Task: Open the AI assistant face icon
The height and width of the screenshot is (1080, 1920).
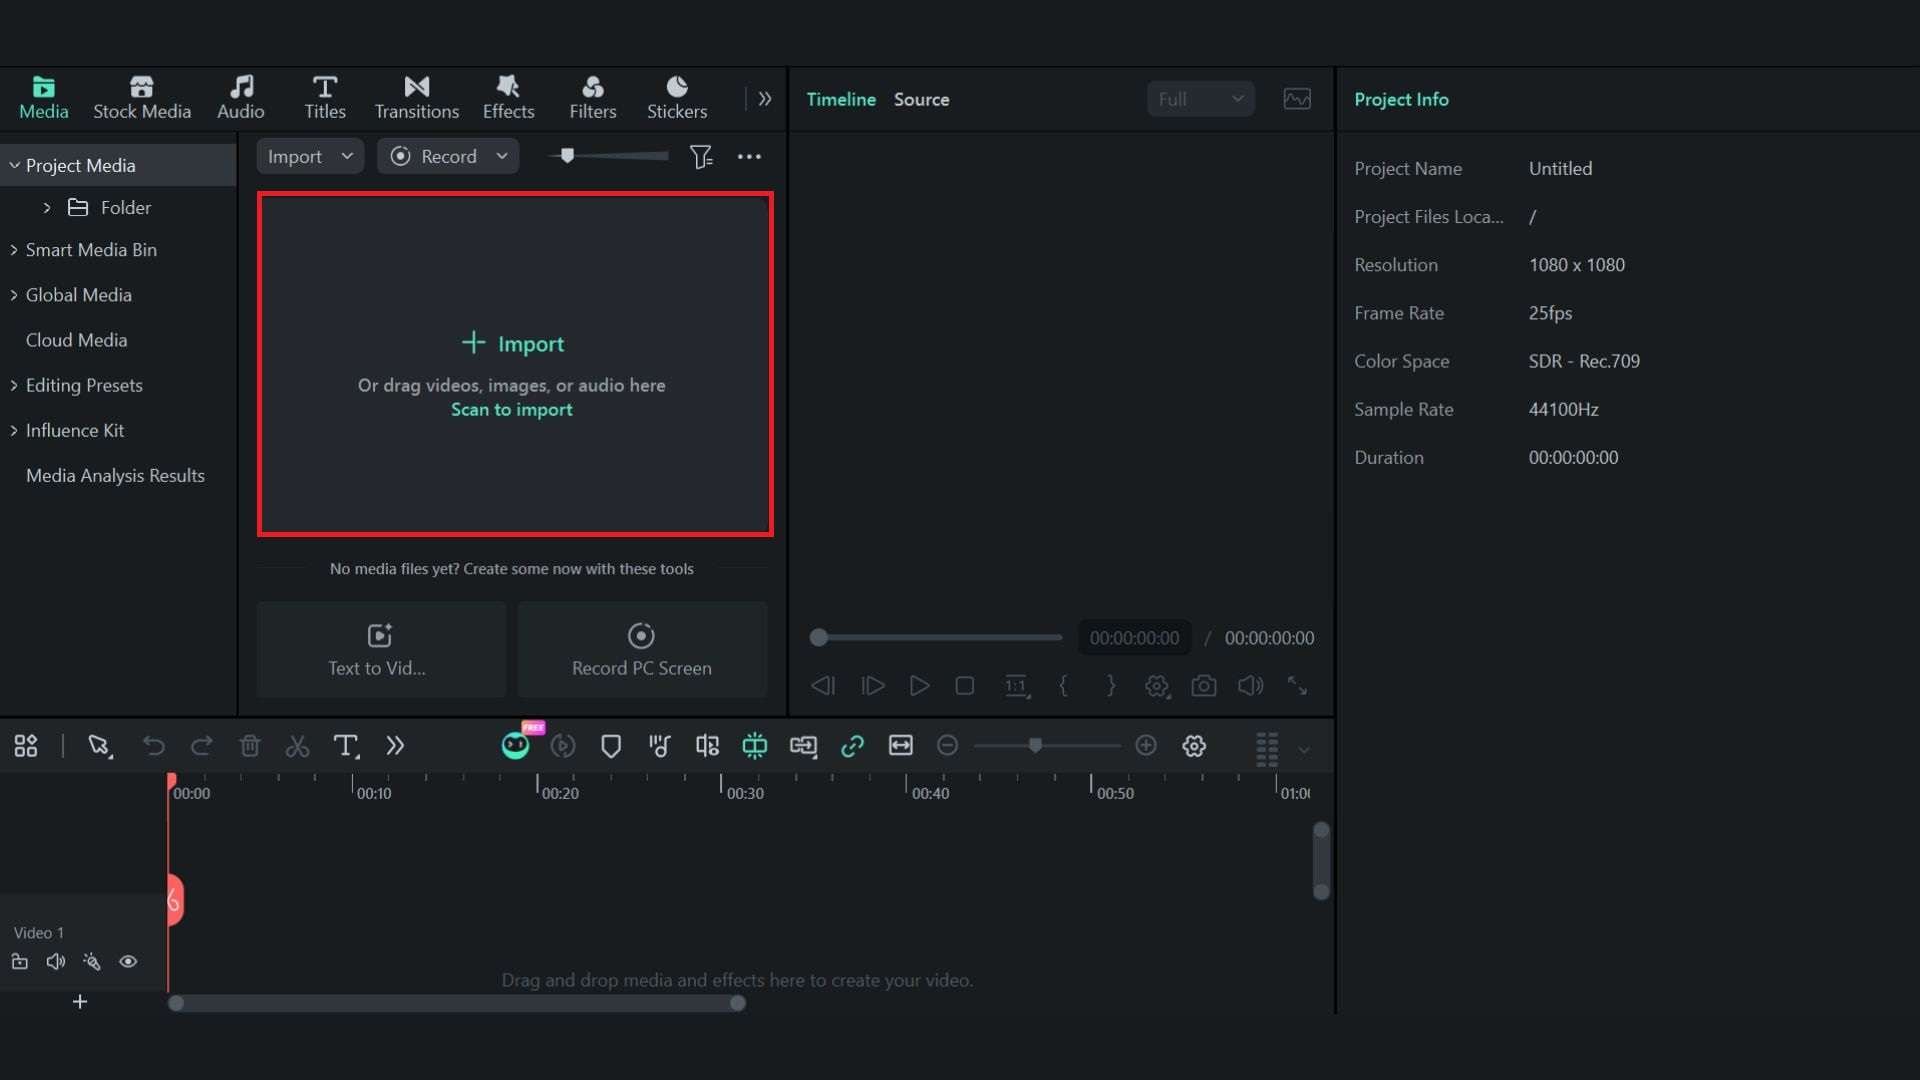Action: point(515,745)
